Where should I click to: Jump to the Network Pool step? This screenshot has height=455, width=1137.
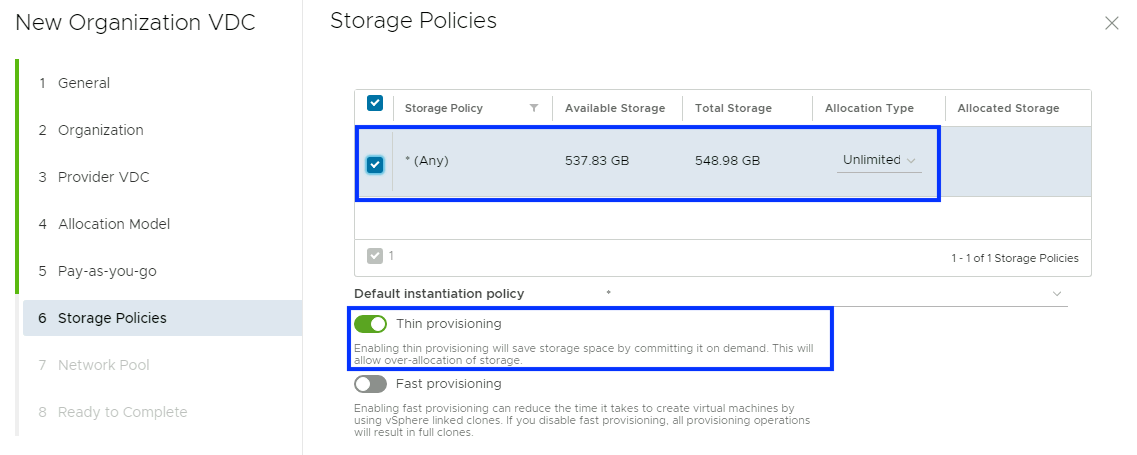coord(103,365)
